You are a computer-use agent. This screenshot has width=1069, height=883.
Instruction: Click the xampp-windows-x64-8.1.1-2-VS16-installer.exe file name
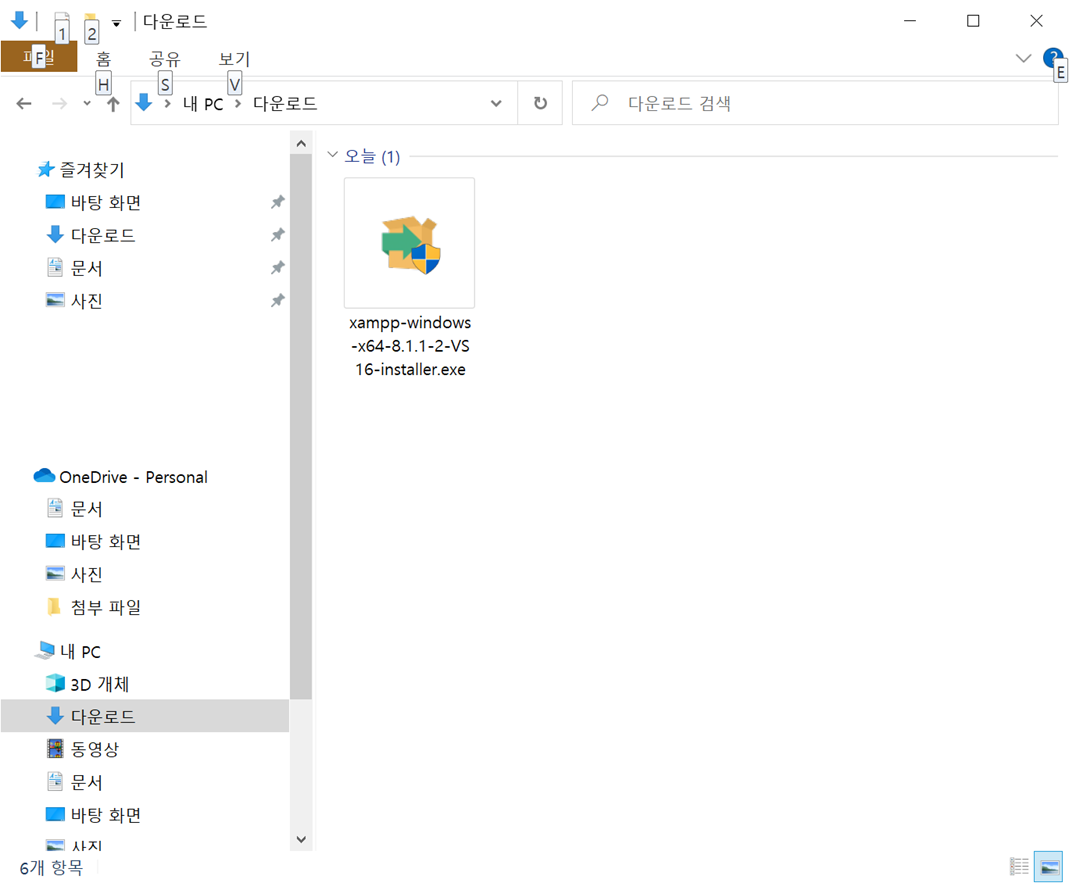point(410,346)
